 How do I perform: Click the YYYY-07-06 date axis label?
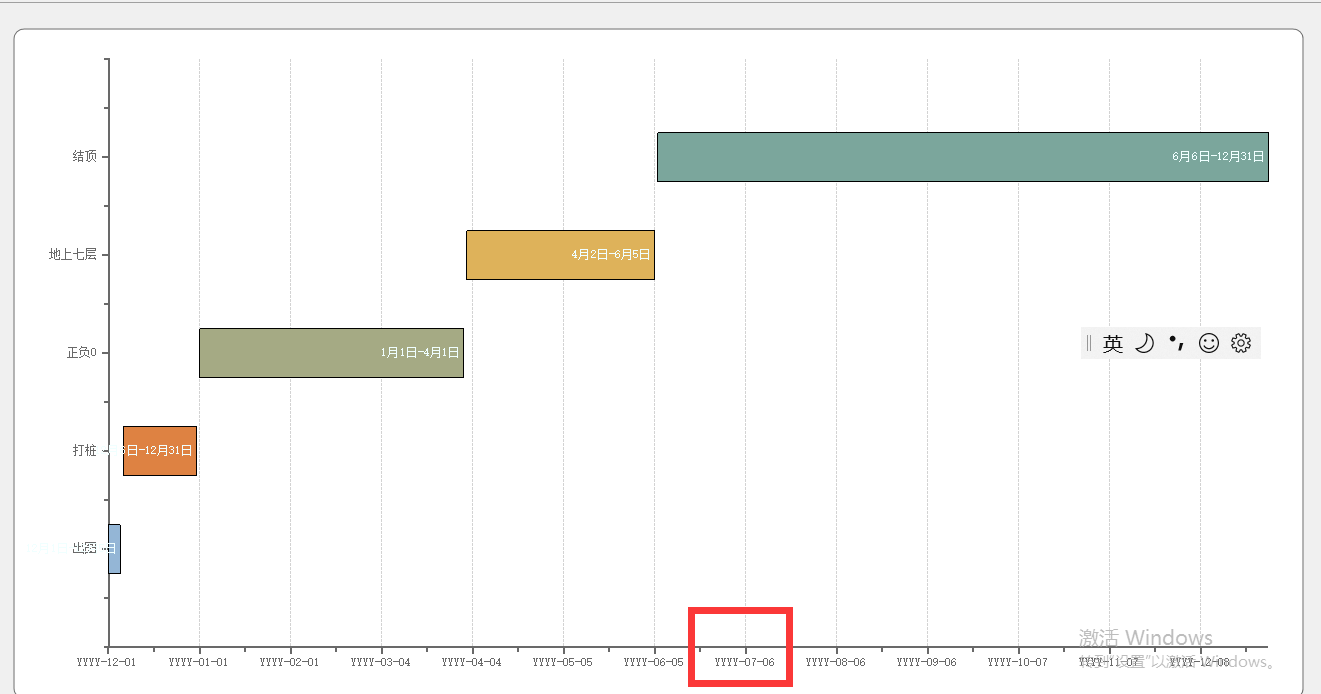(744, 662)
